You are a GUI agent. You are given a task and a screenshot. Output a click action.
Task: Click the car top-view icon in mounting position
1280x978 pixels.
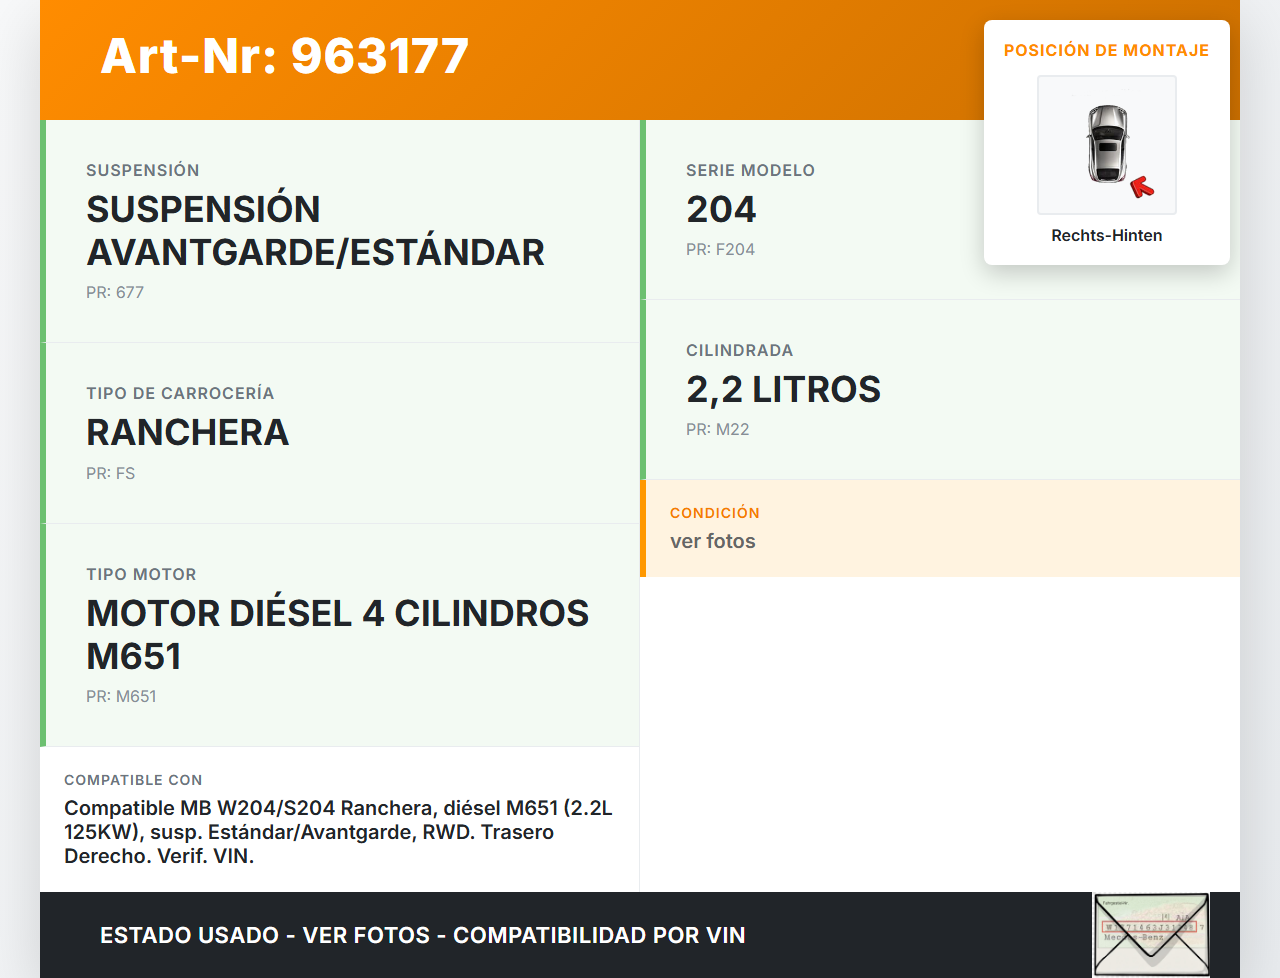[x=1106, y=143]
